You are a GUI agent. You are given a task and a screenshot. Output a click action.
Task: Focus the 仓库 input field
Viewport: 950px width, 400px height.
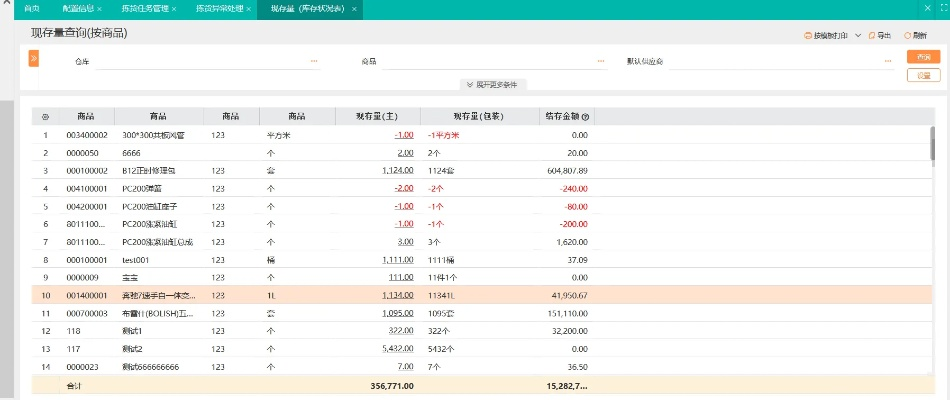[x=207, y=62]
